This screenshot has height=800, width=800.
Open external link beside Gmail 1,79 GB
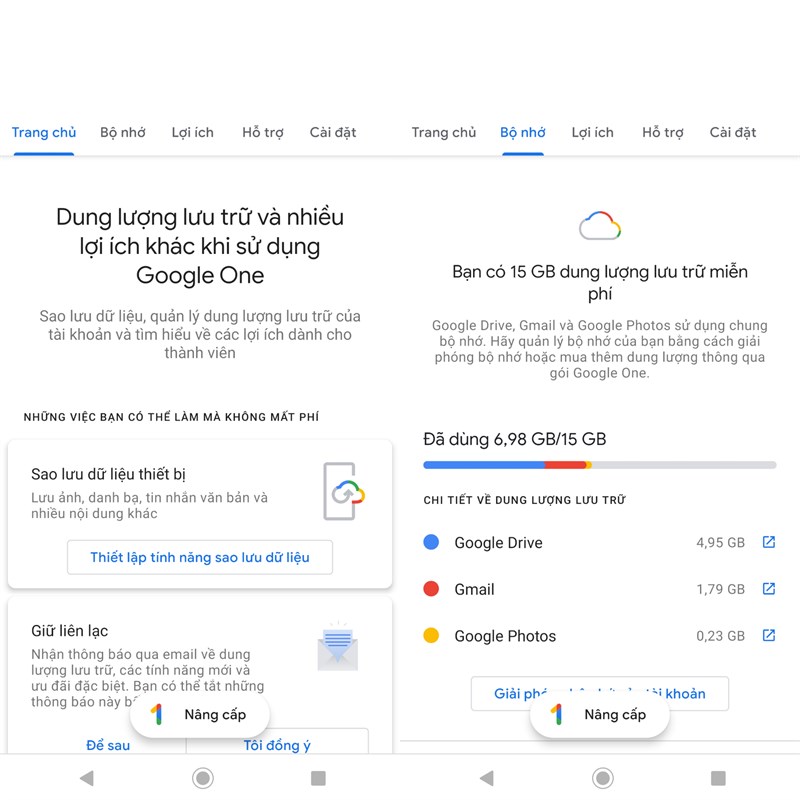coord(768,588)
